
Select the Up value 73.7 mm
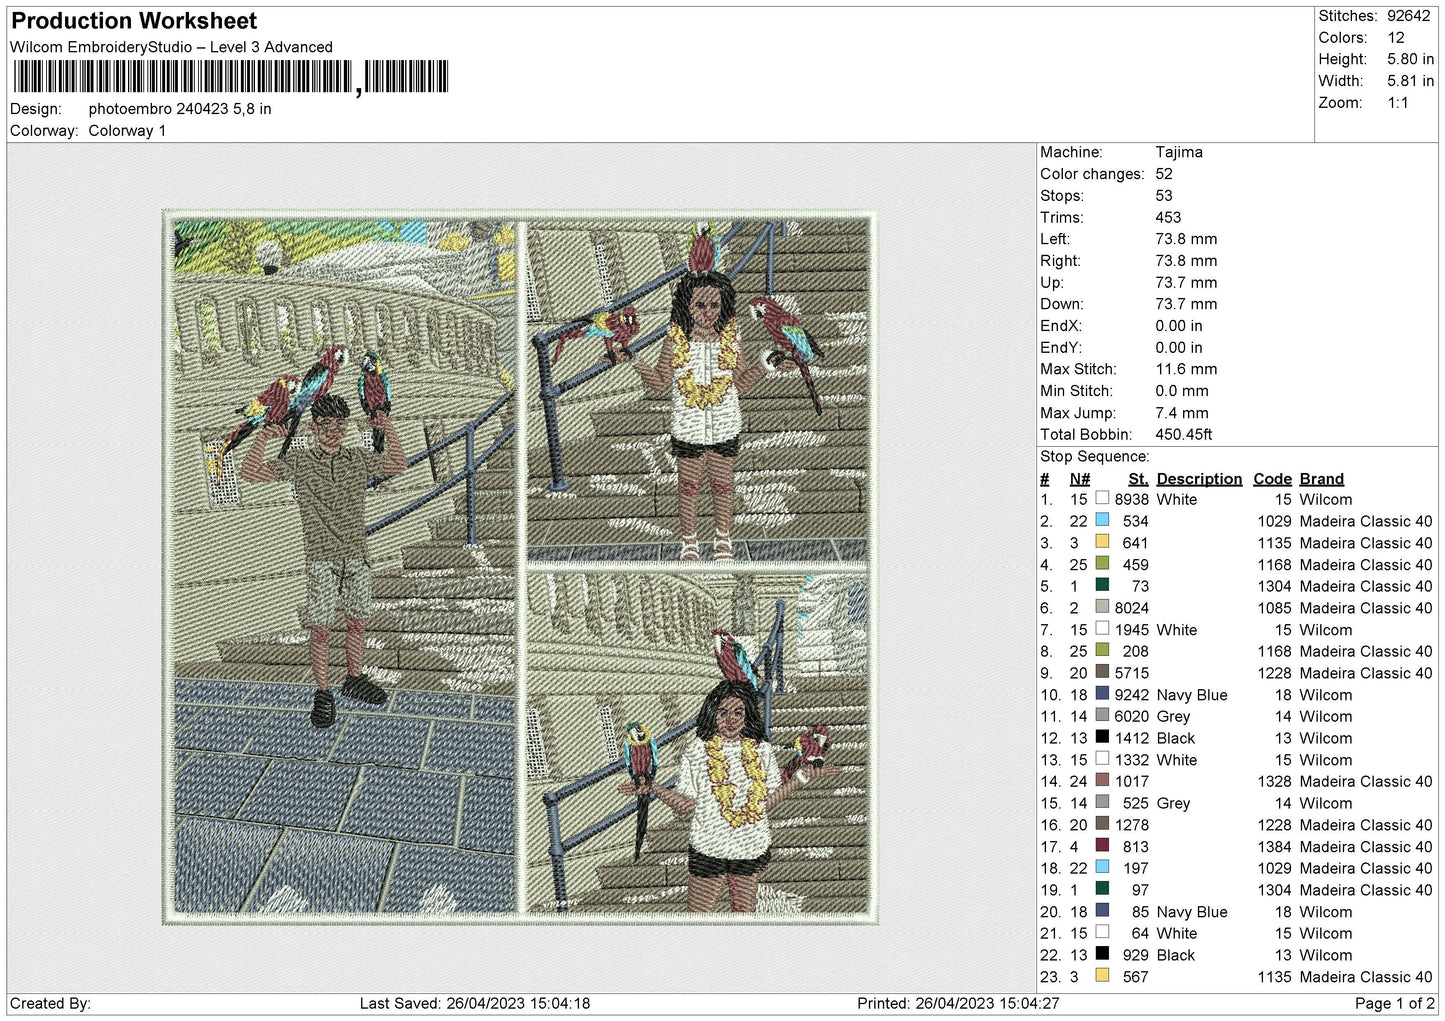[x=1186, y=282]
